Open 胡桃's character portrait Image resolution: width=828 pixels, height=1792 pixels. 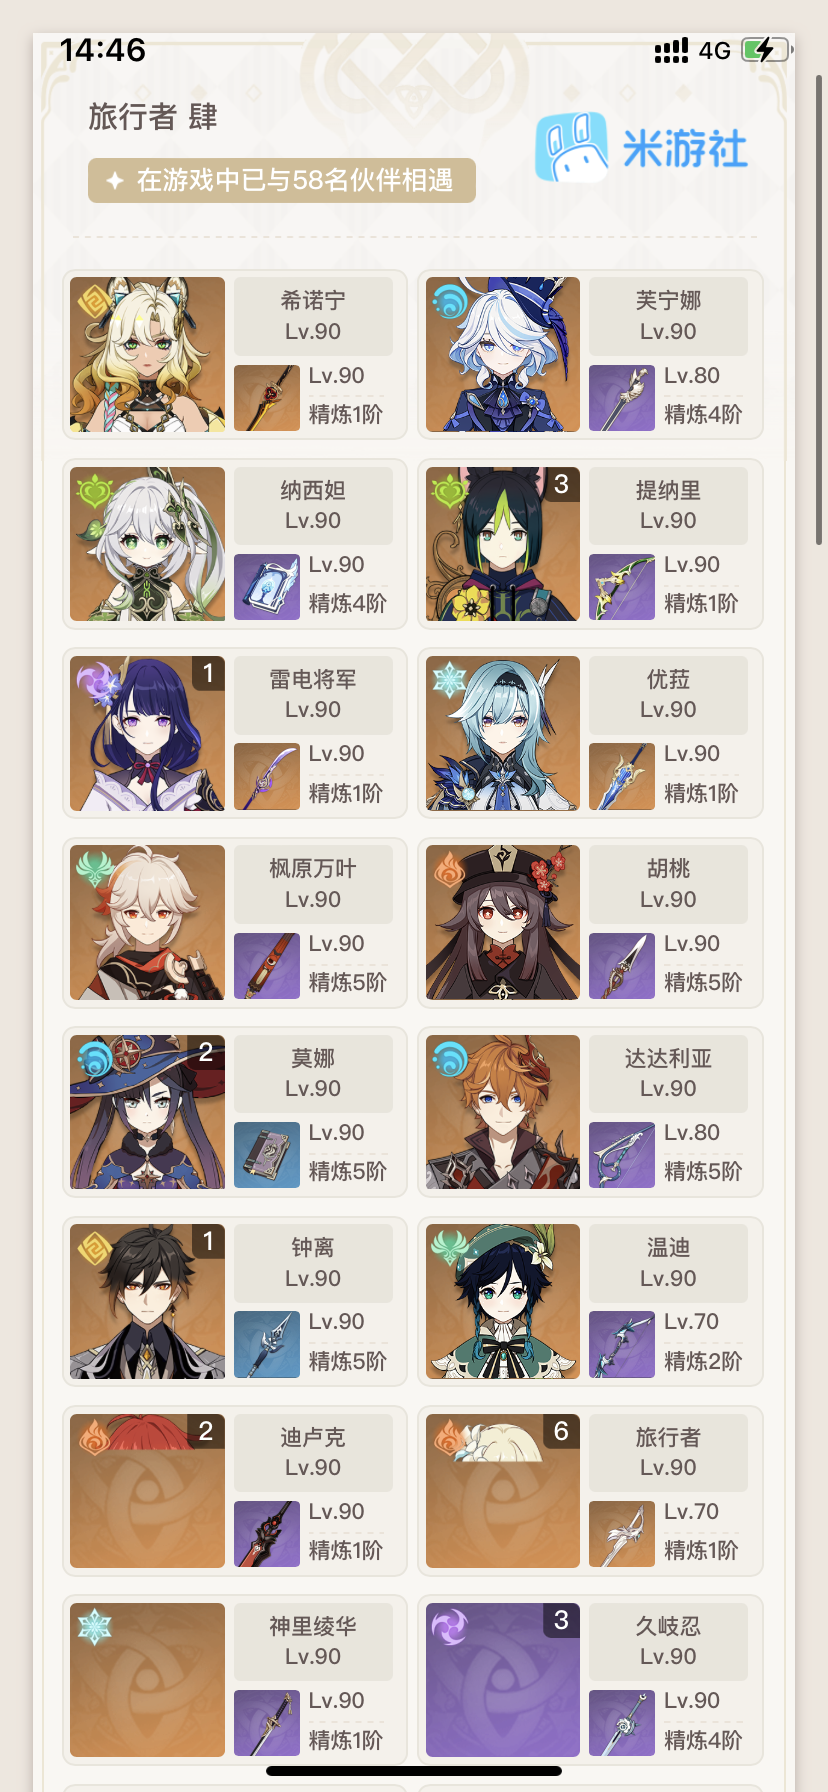[503, 922]
